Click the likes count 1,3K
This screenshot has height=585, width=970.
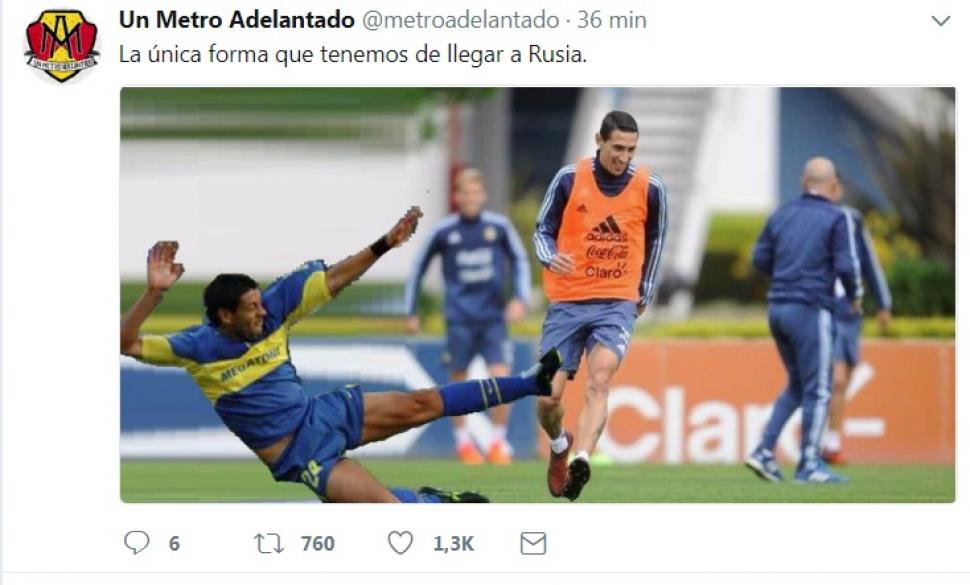[453, 544]
